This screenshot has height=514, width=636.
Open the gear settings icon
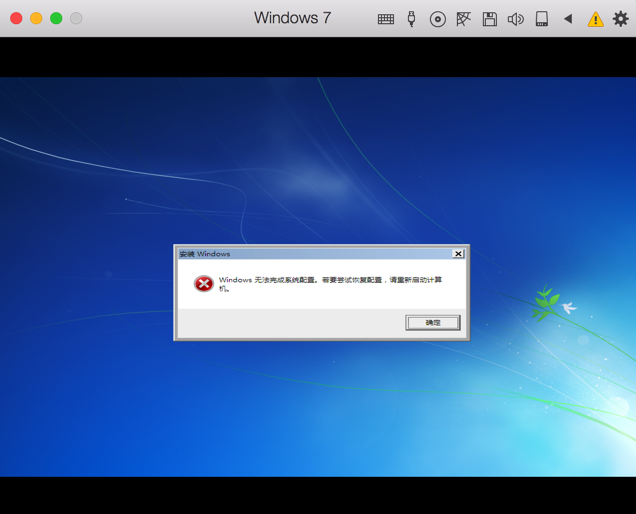[621, 19]
